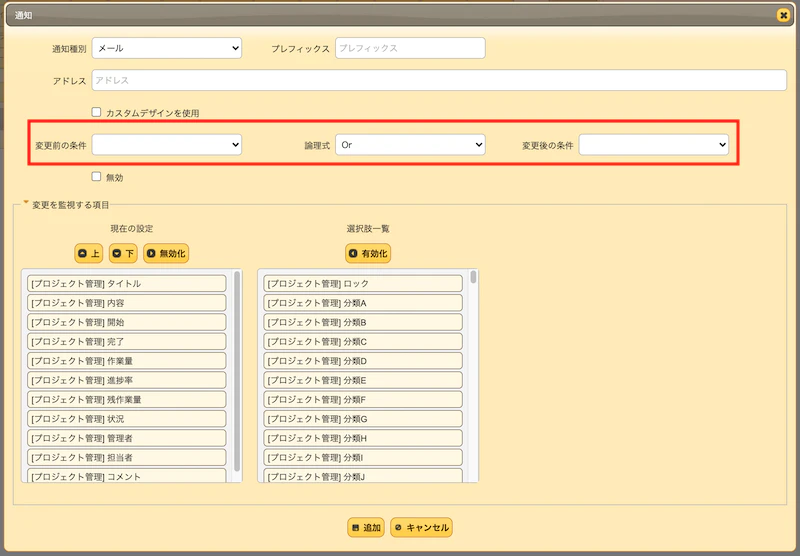The width and height of the screenshot is (800, 556).
Task: Focus the アドレス input field
Action: (439, 80)
